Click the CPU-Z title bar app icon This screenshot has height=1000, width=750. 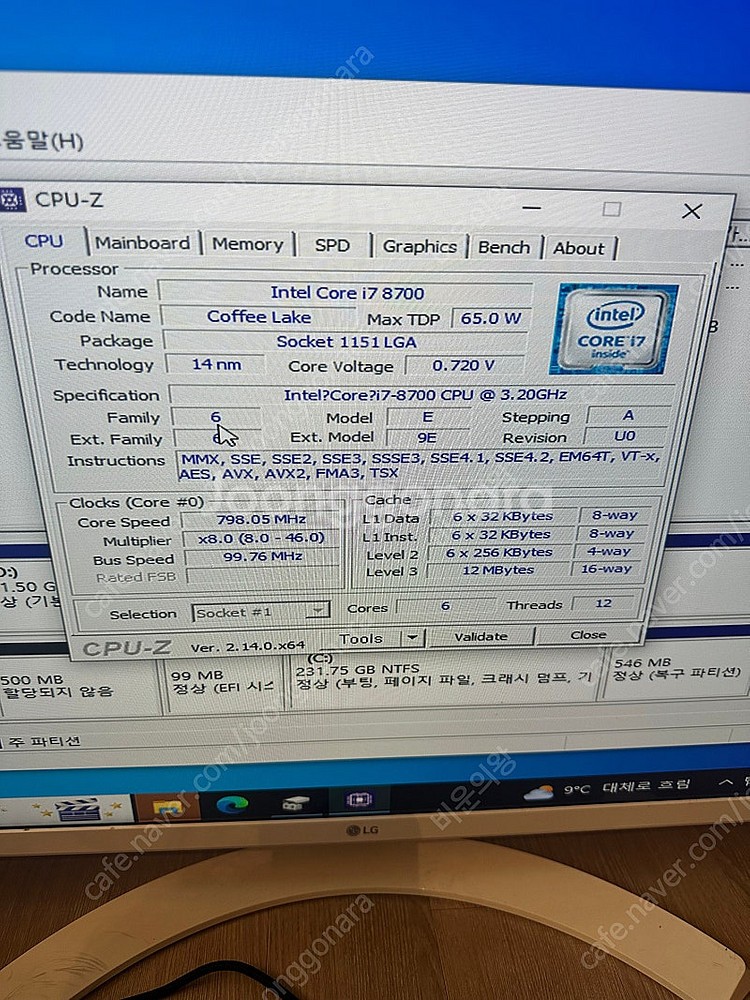tap(12, 200)
